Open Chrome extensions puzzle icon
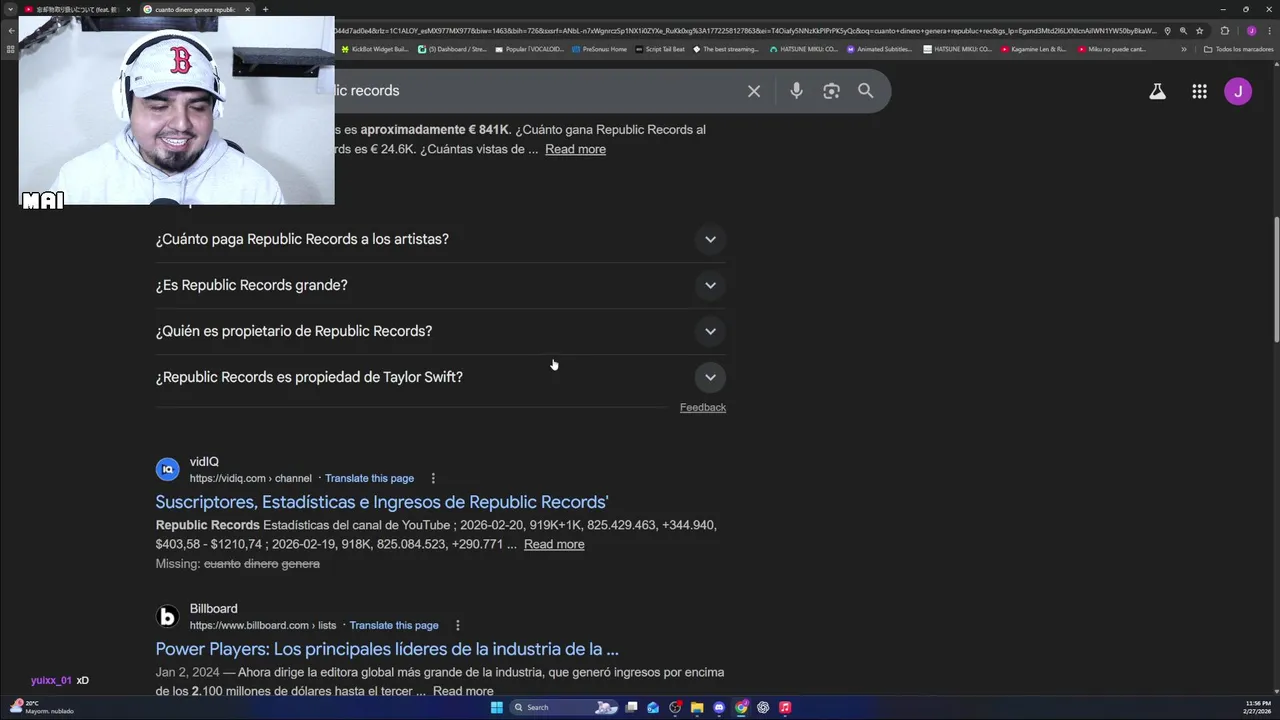This screenshot has width=1280, height=720. (1225, 31)
